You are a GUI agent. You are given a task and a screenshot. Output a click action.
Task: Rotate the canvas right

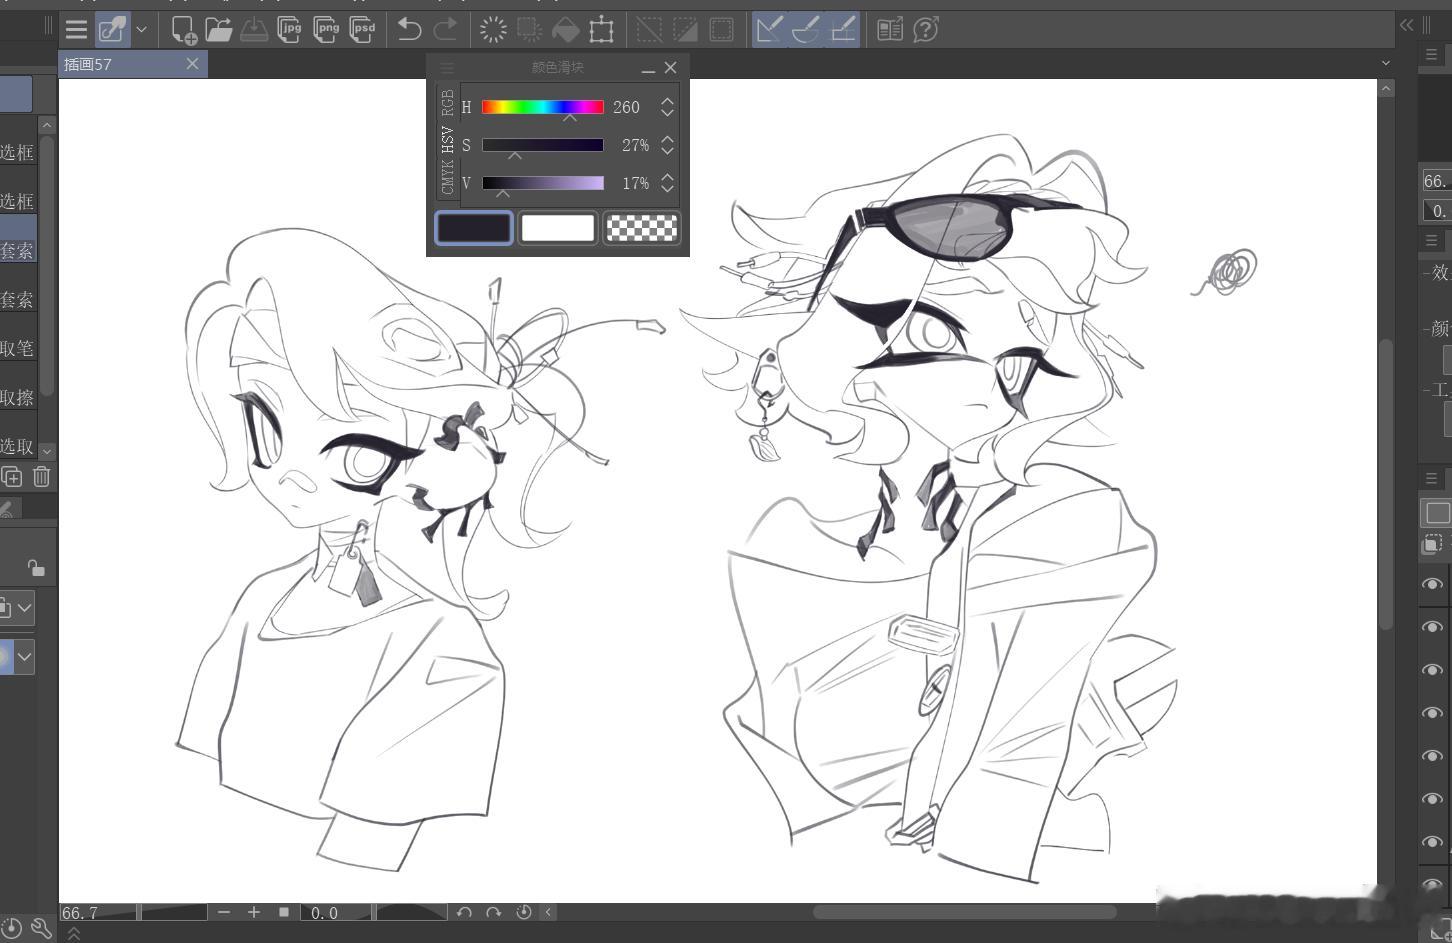493,912
